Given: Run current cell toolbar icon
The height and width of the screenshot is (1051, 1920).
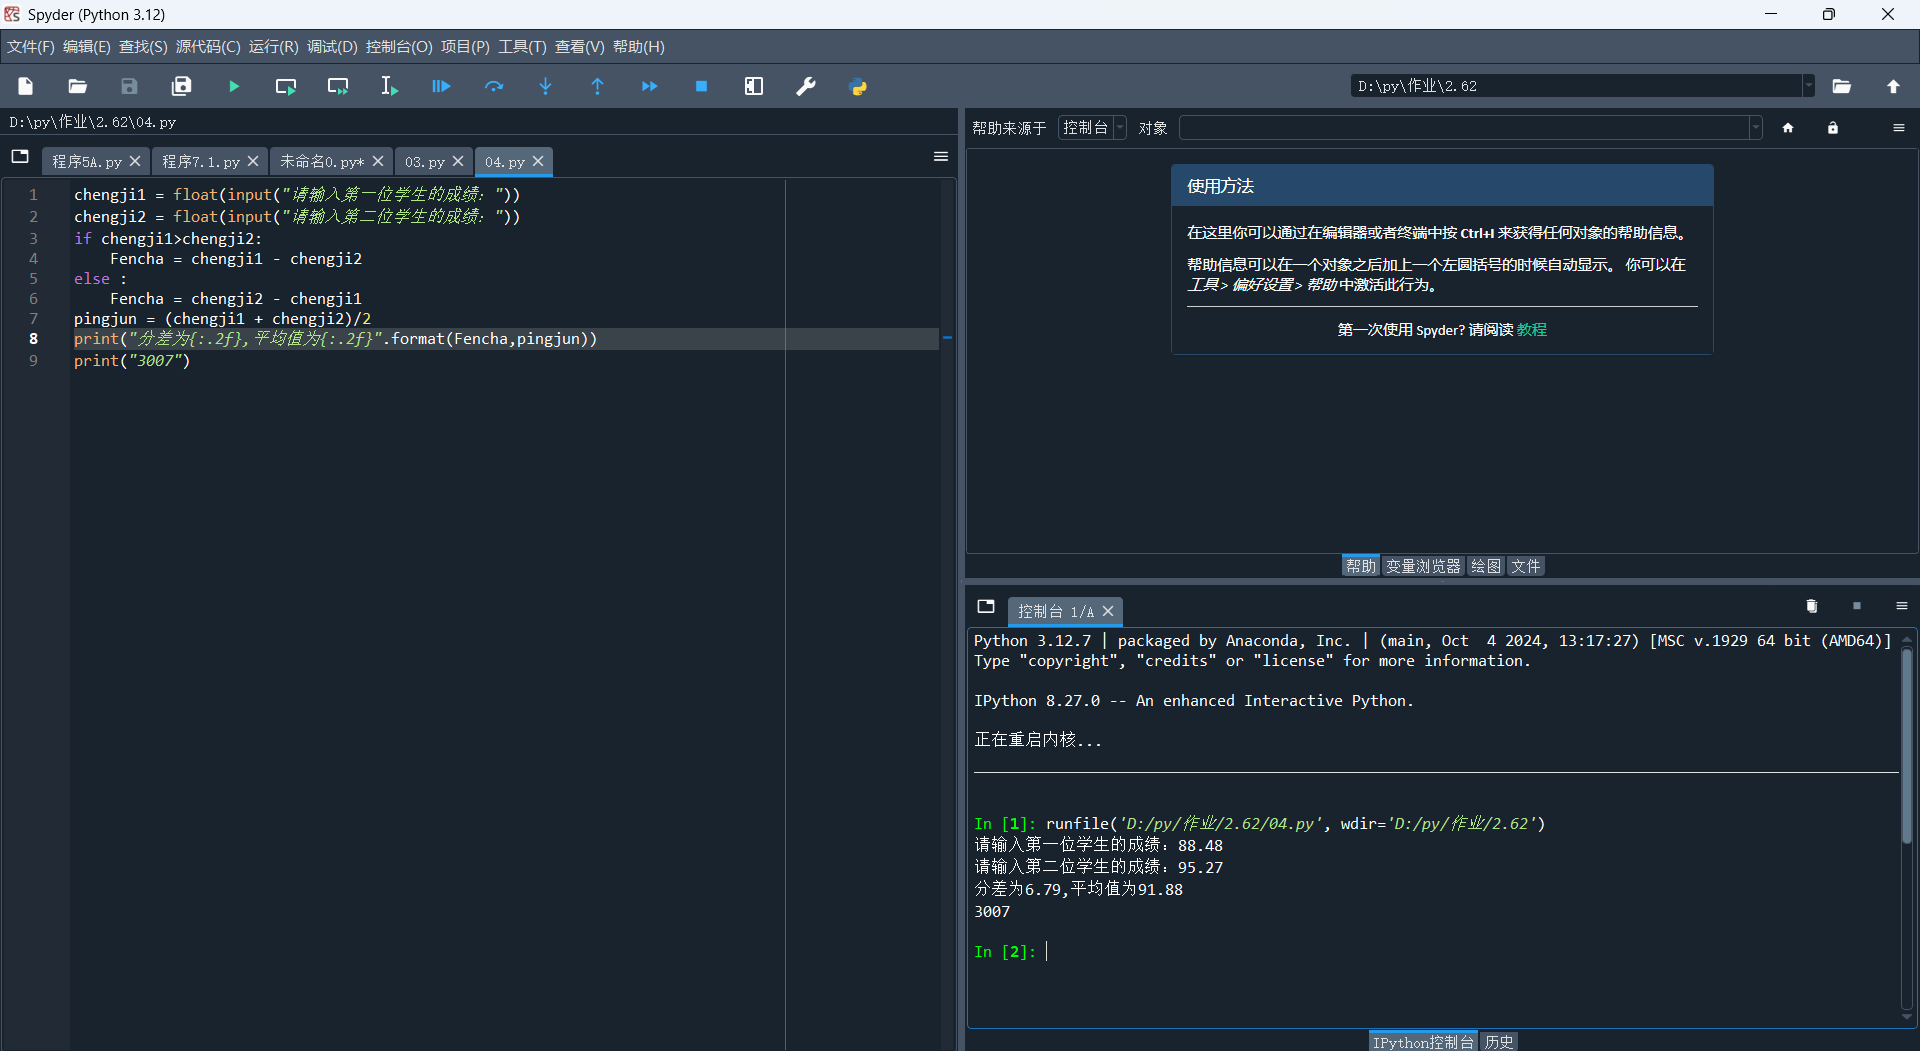Looking at the screenshot, I should pos(286,87).
